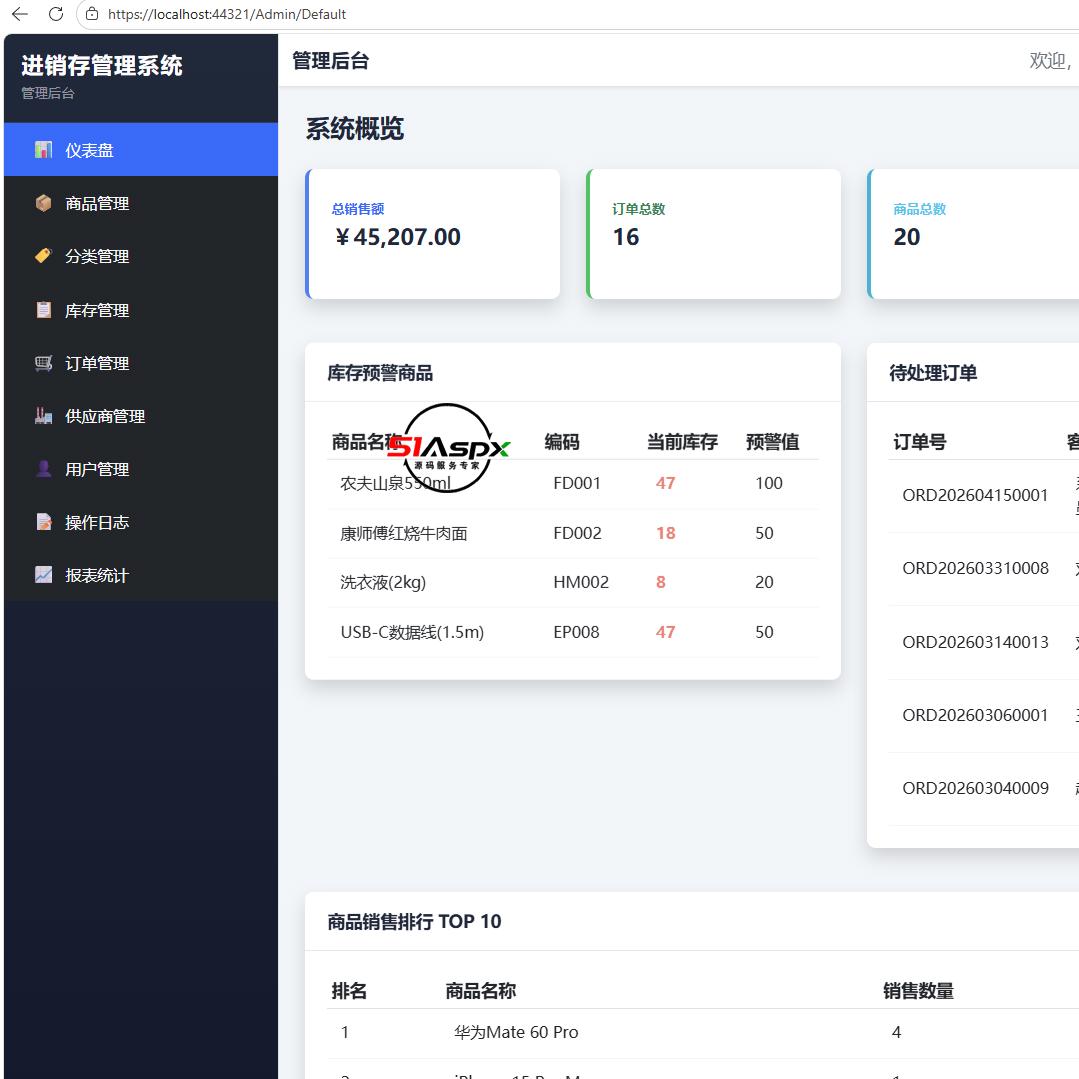1079x1079 pixels.
Task: Click order ORD202603140013
Action: (x=975, y=642)
